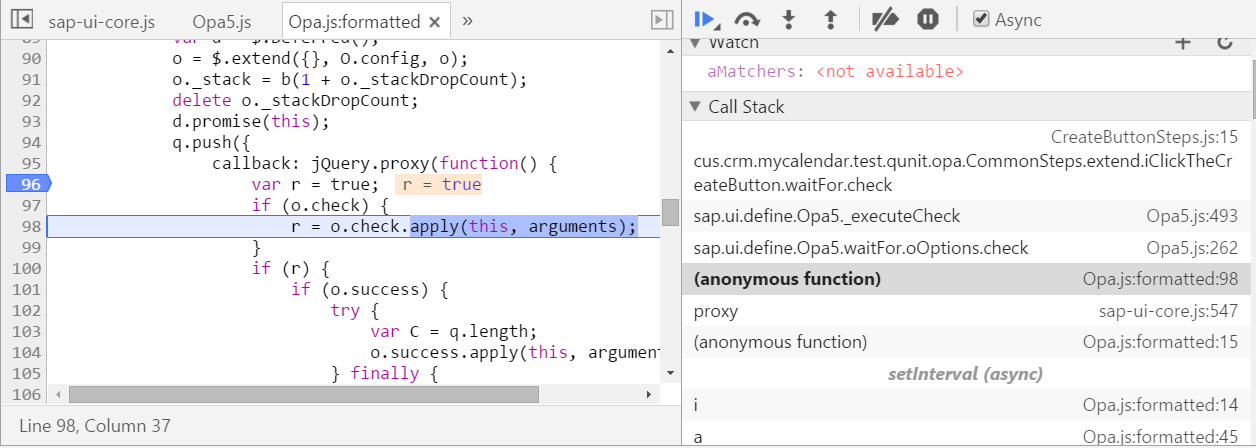The image size is (1256, 448).
Task: Click the 'if (o.success) {' line
Action: pos(369,290)
